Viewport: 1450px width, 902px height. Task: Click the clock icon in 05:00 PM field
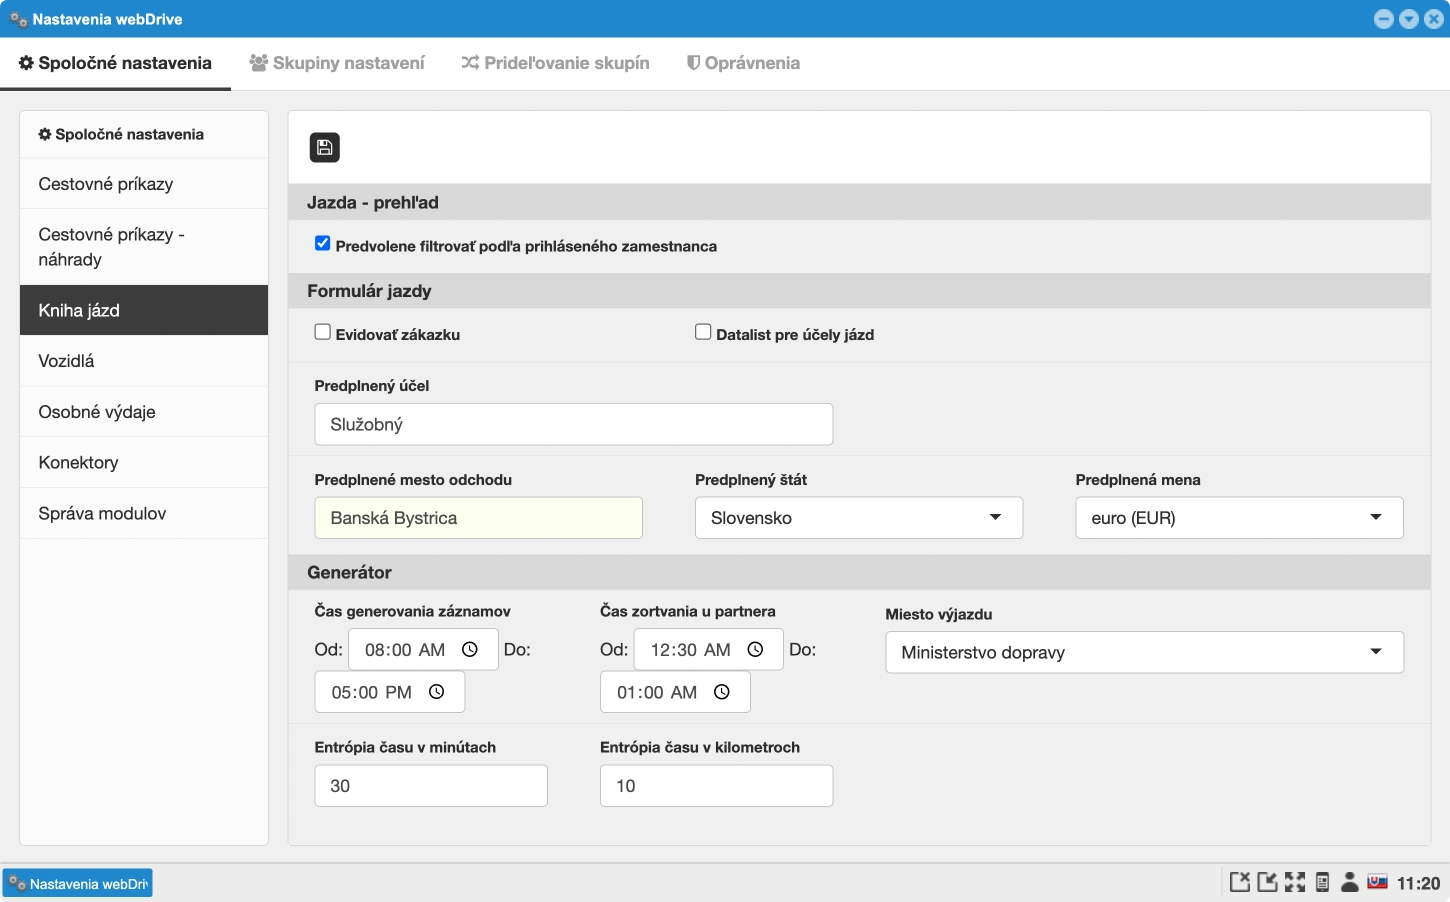[x=437, y=692]
